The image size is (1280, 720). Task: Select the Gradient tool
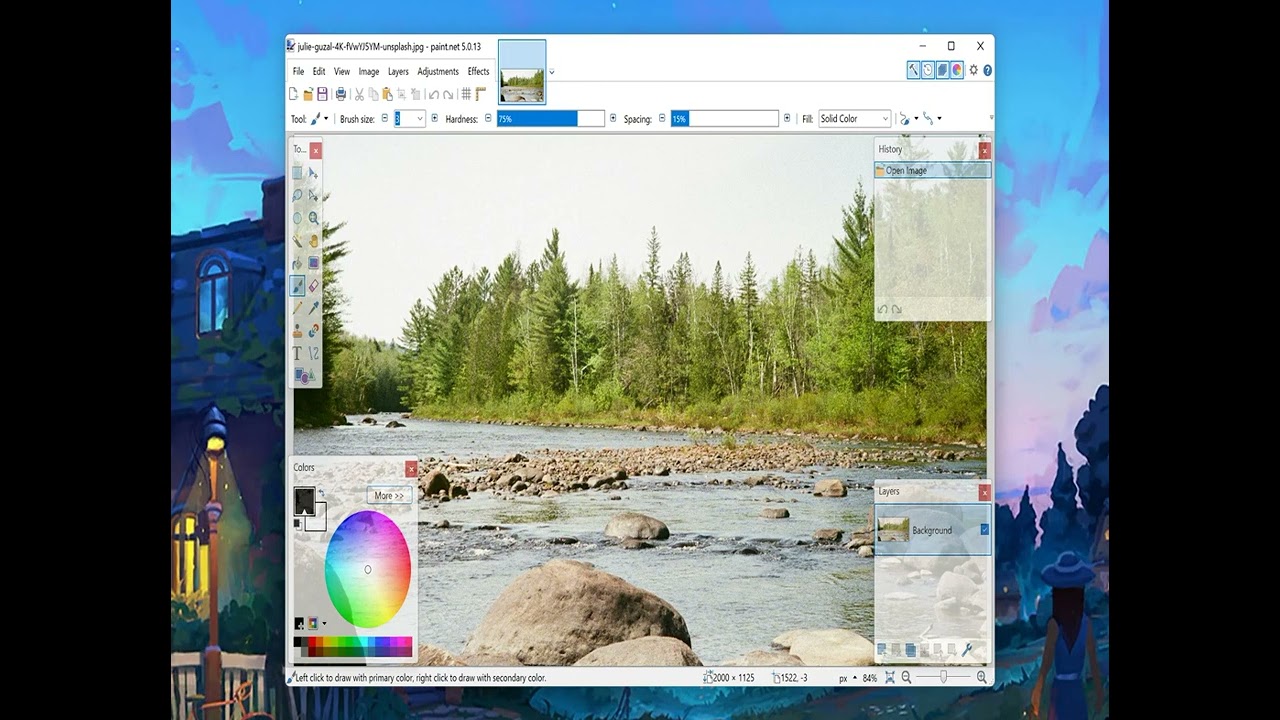(313, 263)
